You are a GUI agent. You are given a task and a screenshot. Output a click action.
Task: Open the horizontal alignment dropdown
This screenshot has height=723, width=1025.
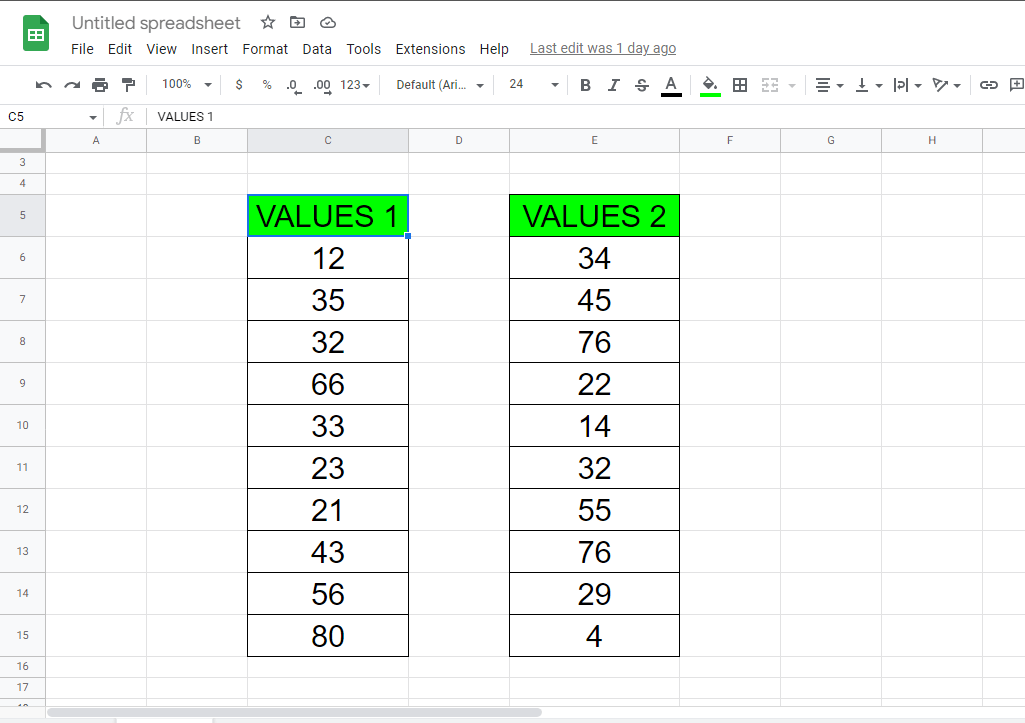829,85
